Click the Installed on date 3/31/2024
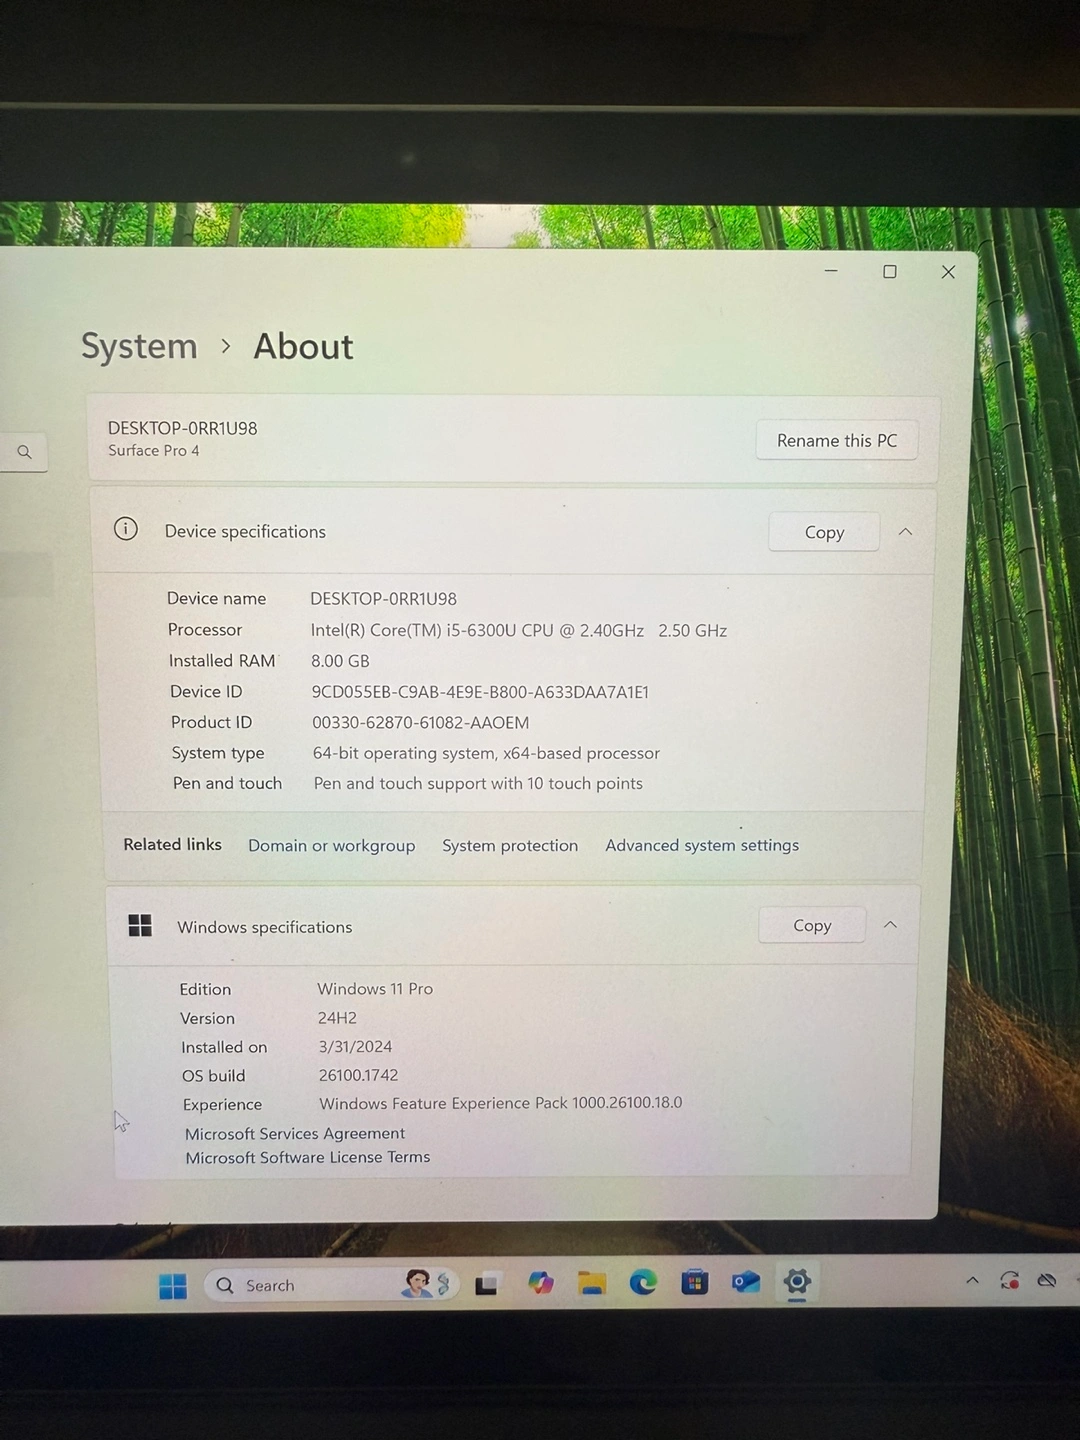Viewport: 1080px width, 1440px height. pos(355,1047)
